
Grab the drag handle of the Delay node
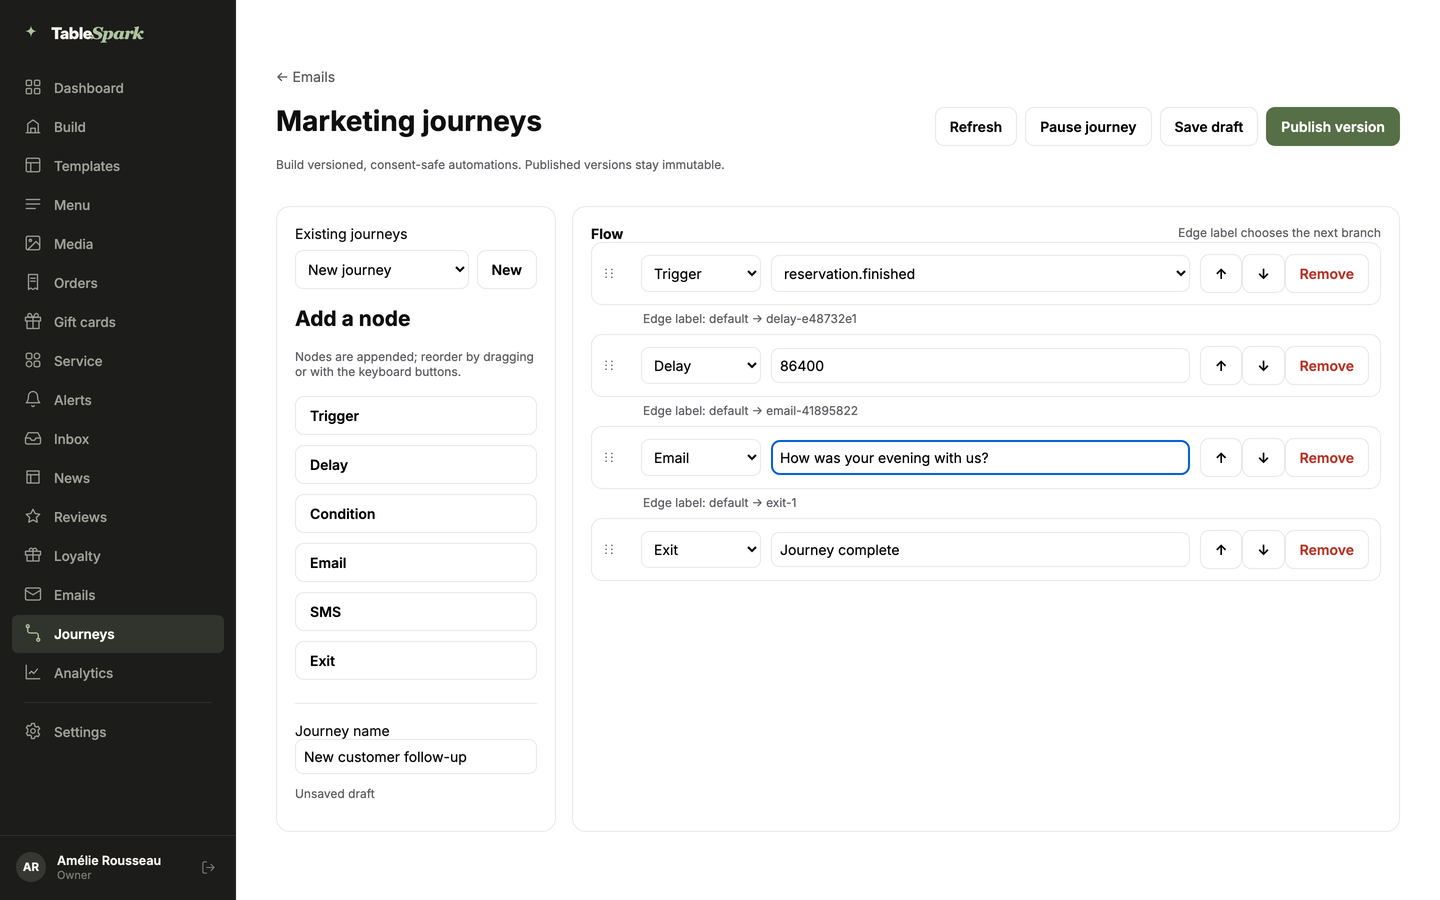[x=609, y=366]
